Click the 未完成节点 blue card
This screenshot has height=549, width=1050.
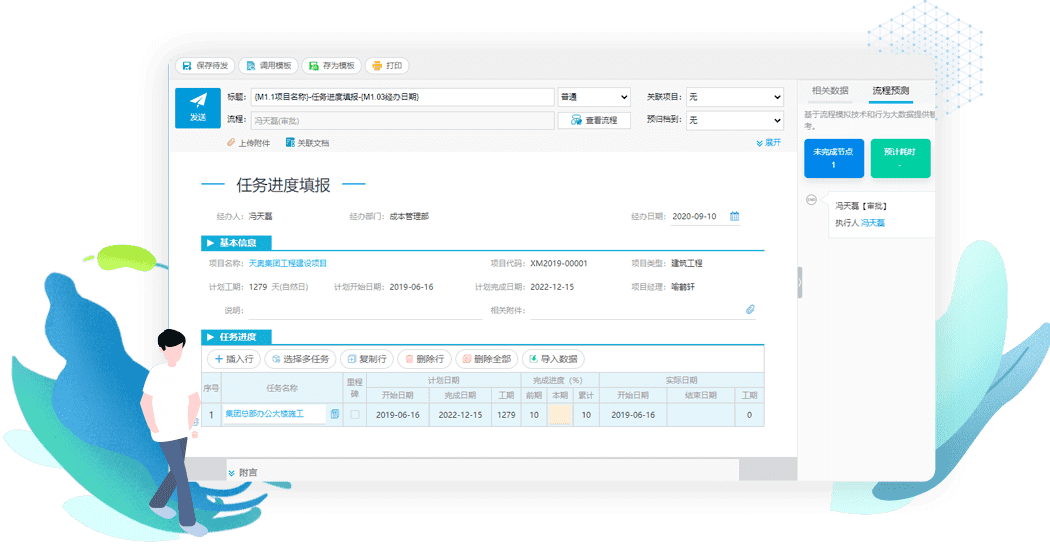[834, 159]
